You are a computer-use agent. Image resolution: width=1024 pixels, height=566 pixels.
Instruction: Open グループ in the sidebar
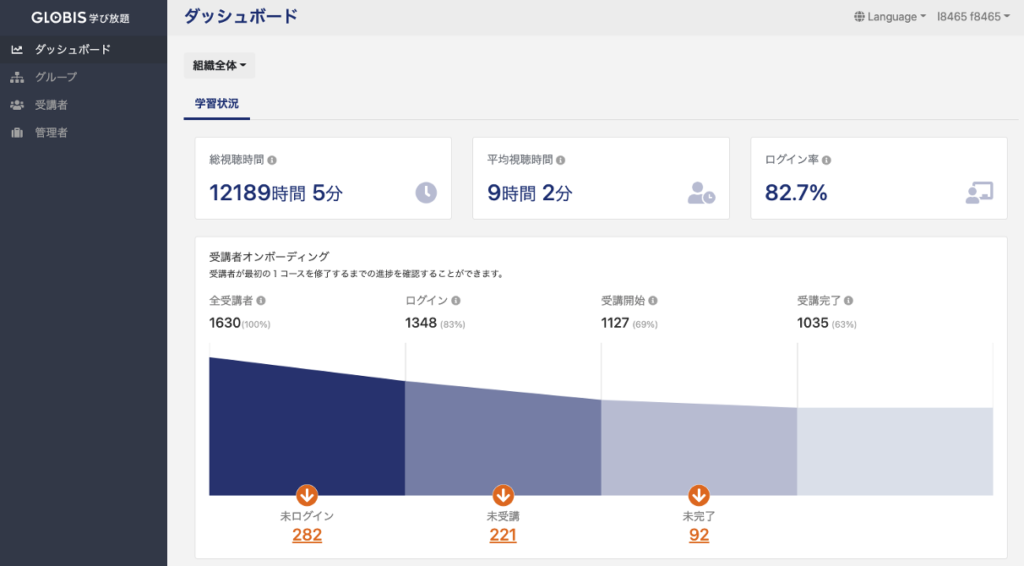click(56, 77)
